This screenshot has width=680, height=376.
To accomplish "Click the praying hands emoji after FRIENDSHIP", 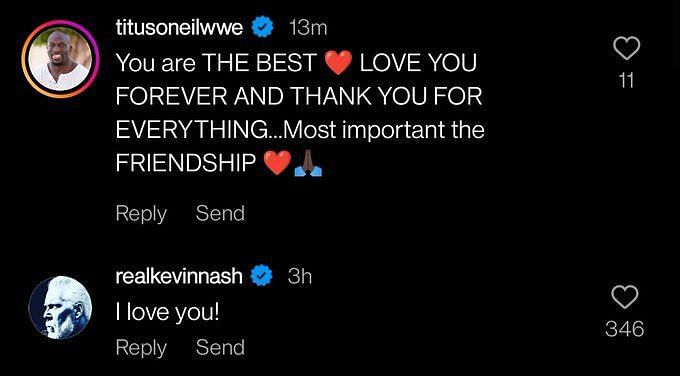I will click(x=308, y=164).
